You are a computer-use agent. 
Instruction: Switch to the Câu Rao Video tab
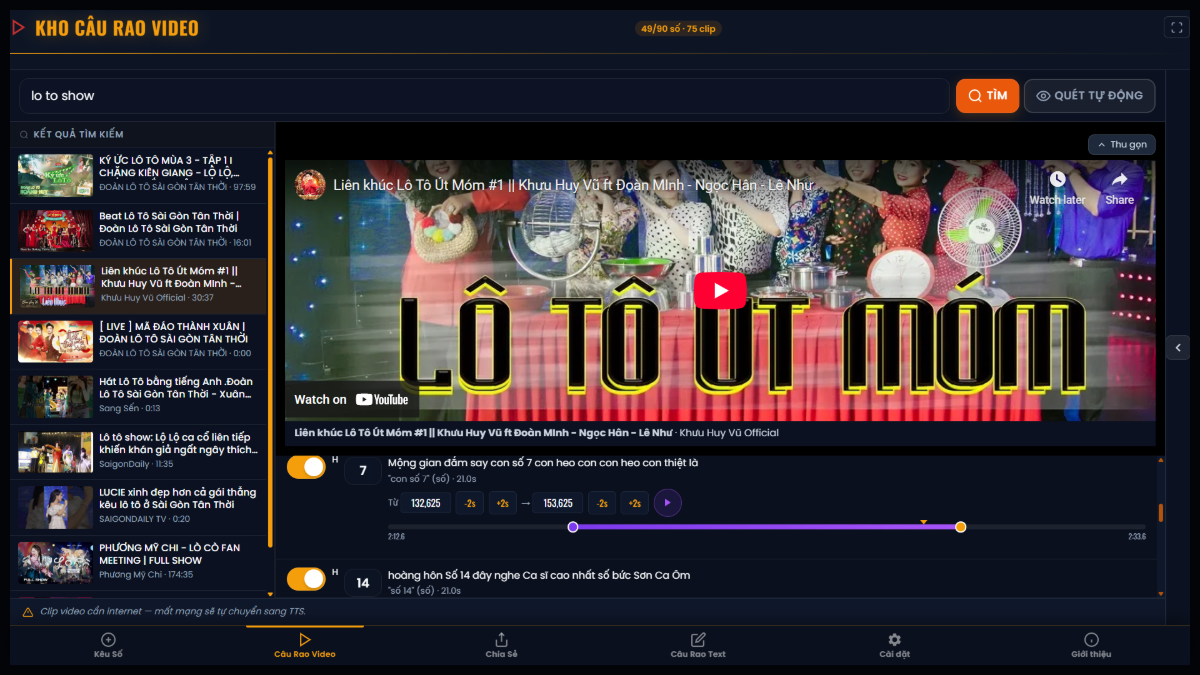[x=304, y=639]
